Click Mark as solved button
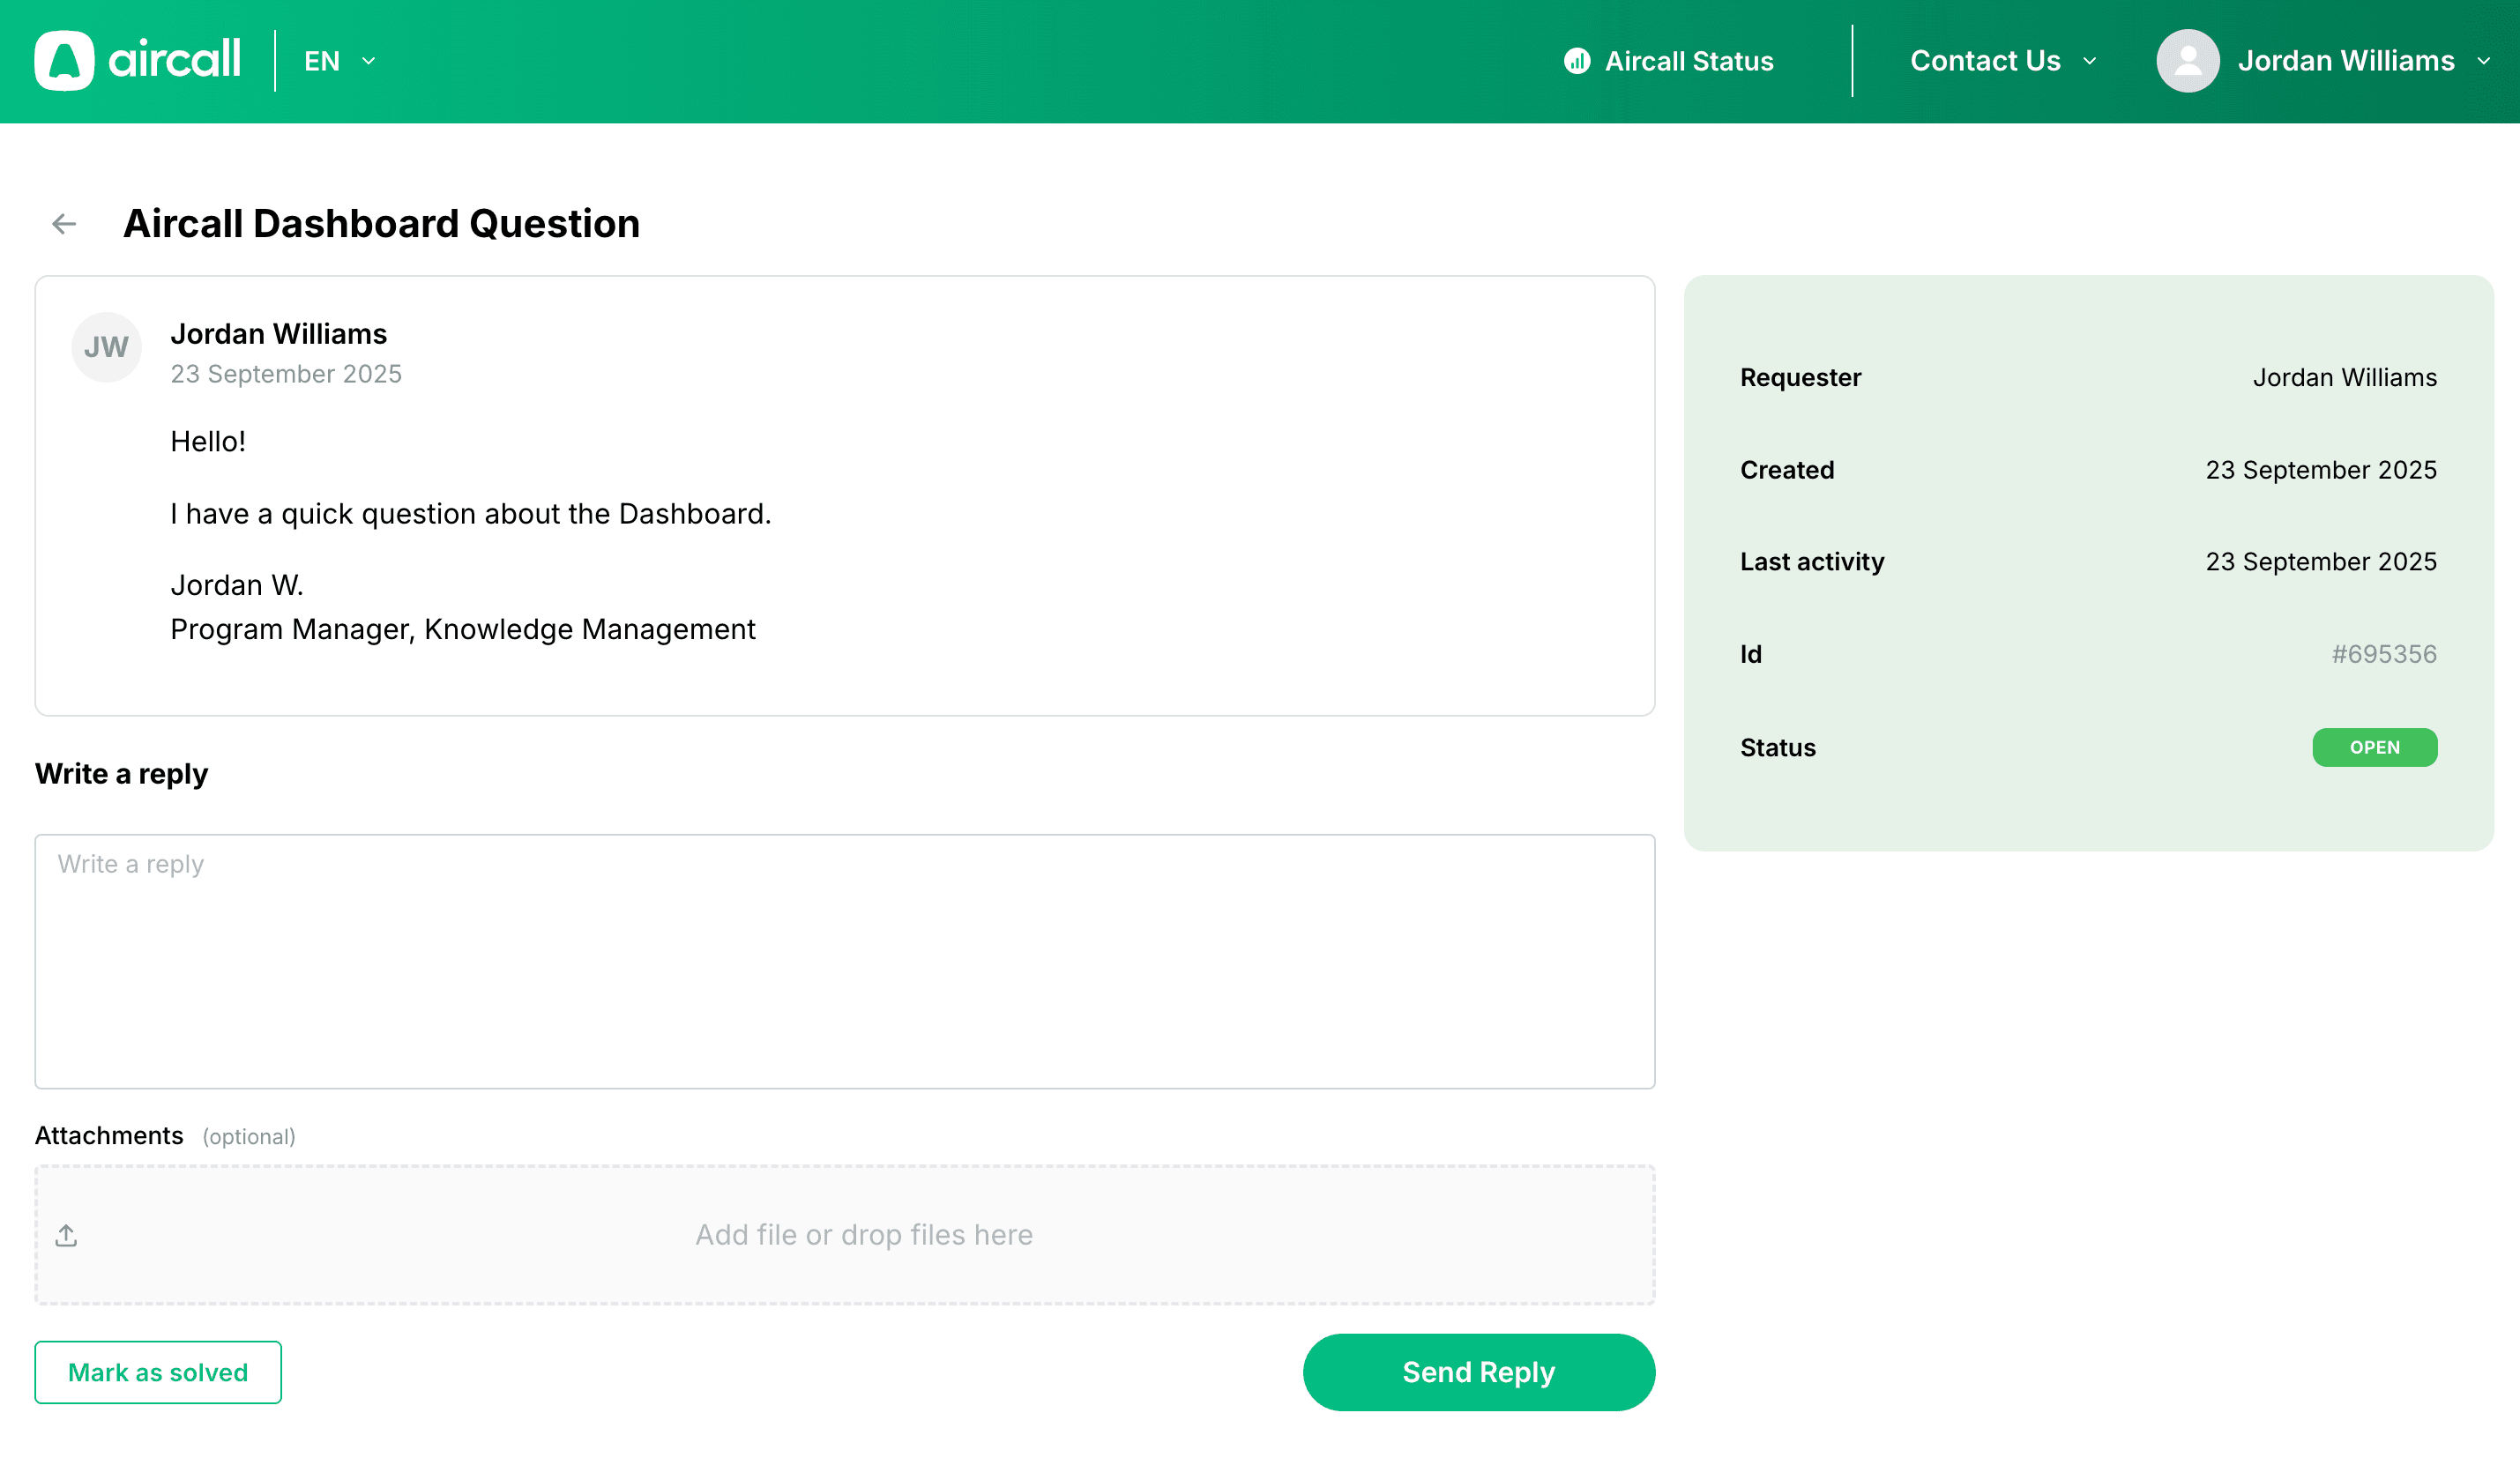The width and height of the screenshot is (2520, 1465). click(x=158, y=1372)
